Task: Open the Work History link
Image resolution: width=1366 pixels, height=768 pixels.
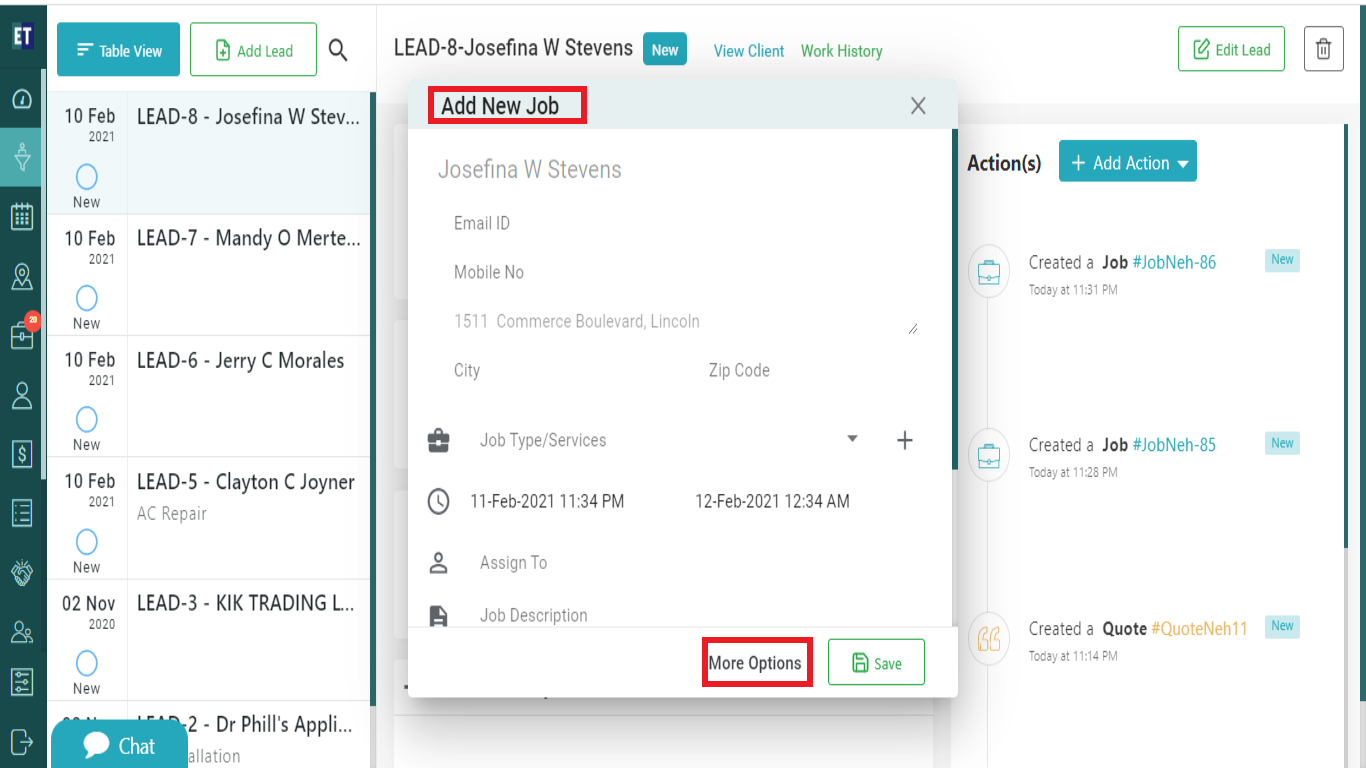Action: (x=841, y=51)
